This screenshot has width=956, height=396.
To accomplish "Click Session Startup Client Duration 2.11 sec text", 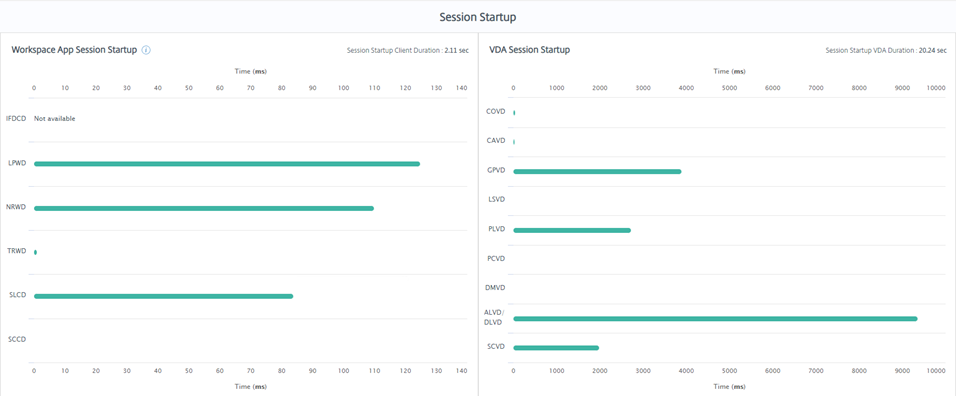I will [407, 51].
